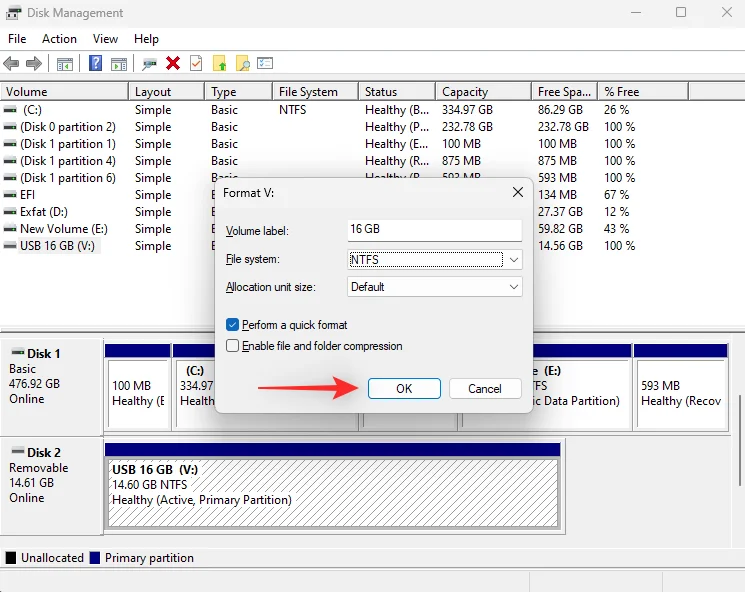Expand Allocation unit size dropdown
Image resolution: width=745 pixels, height=592 pixels.
(x=435, y=287)
